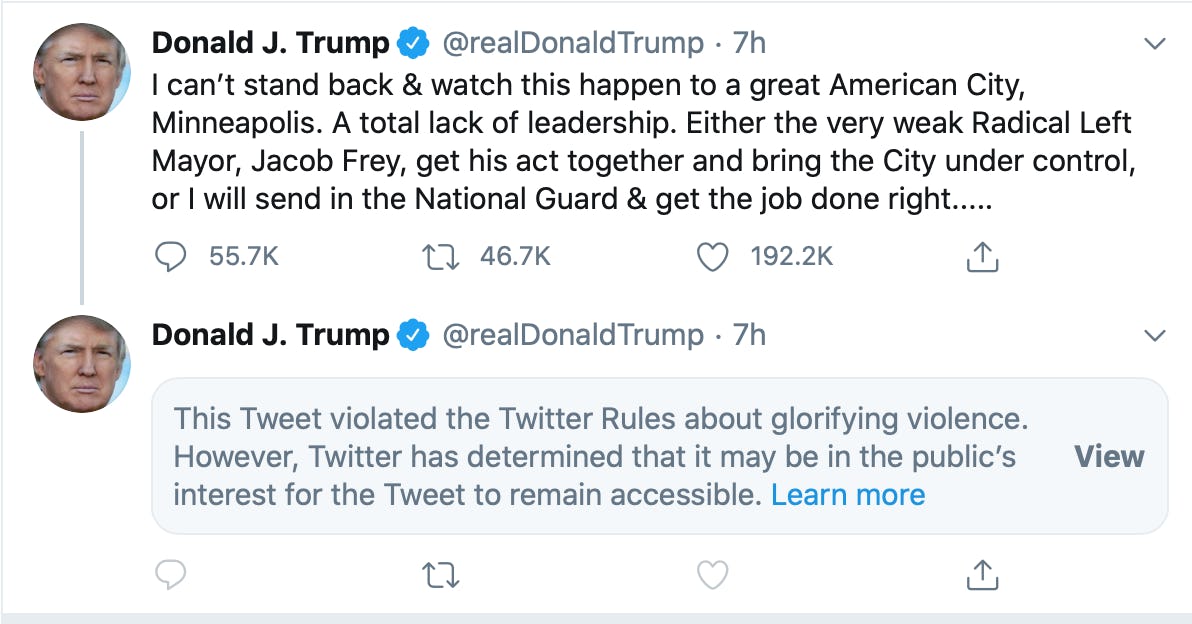Image resolution: width=1192 pixels, height=624 pixels.
Task: Click the second tweet's profile avatar
Action: (x=82, y=363)
